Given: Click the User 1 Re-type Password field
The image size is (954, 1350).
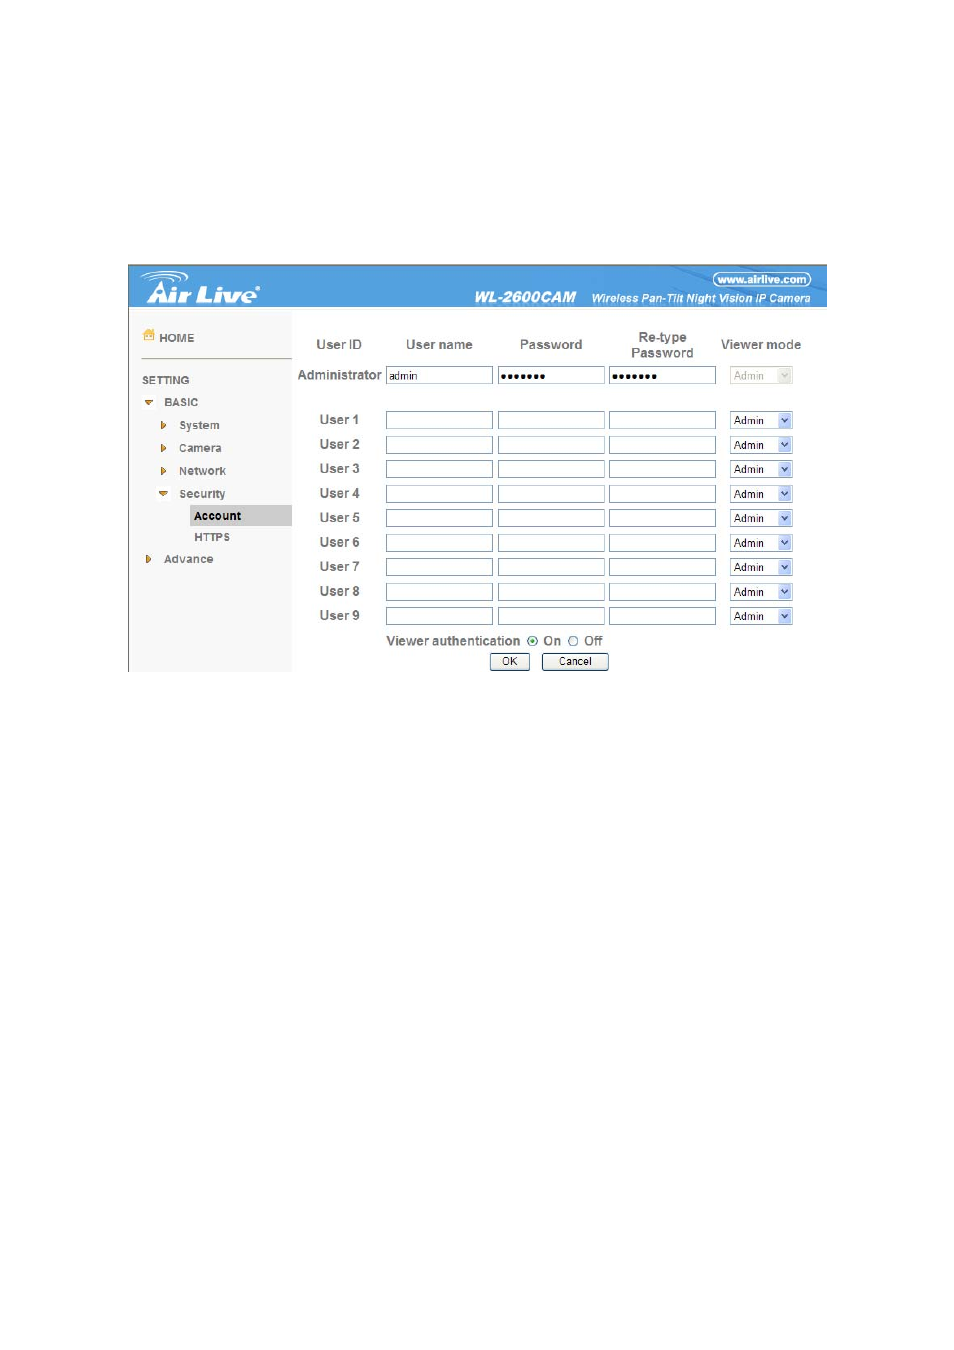Looking at the screenshot, I should click(662, 420).
